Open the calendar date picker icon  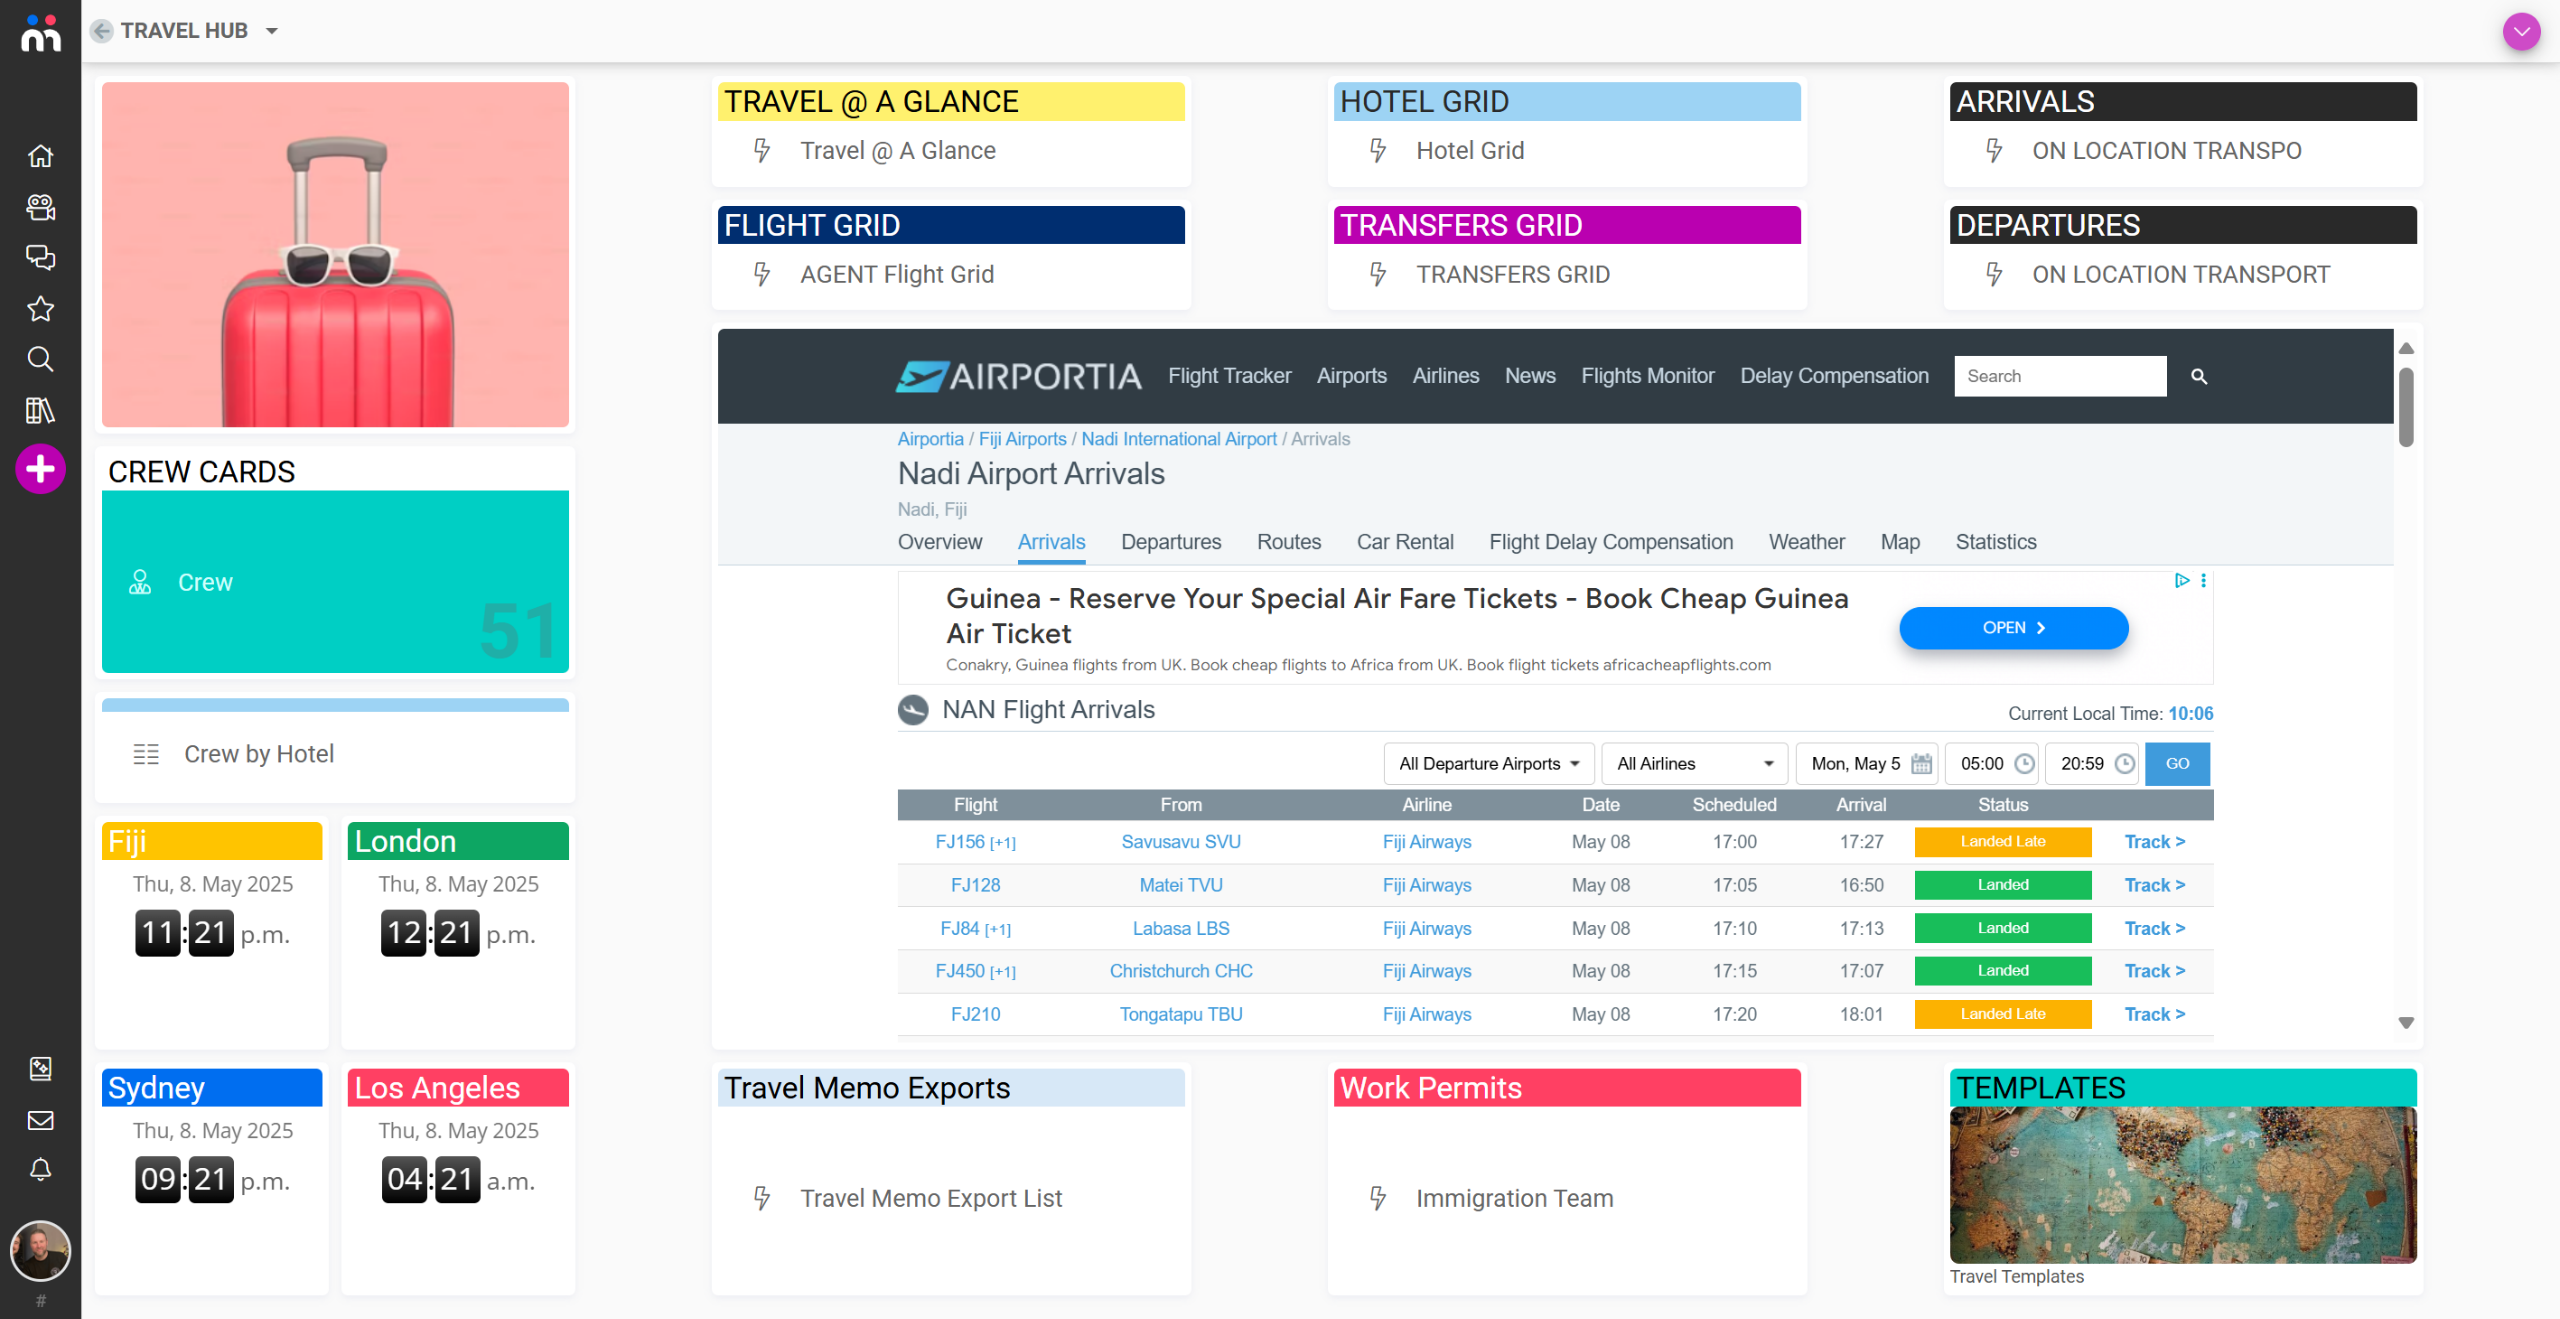pyautogui.click(x=1920, y=764)
